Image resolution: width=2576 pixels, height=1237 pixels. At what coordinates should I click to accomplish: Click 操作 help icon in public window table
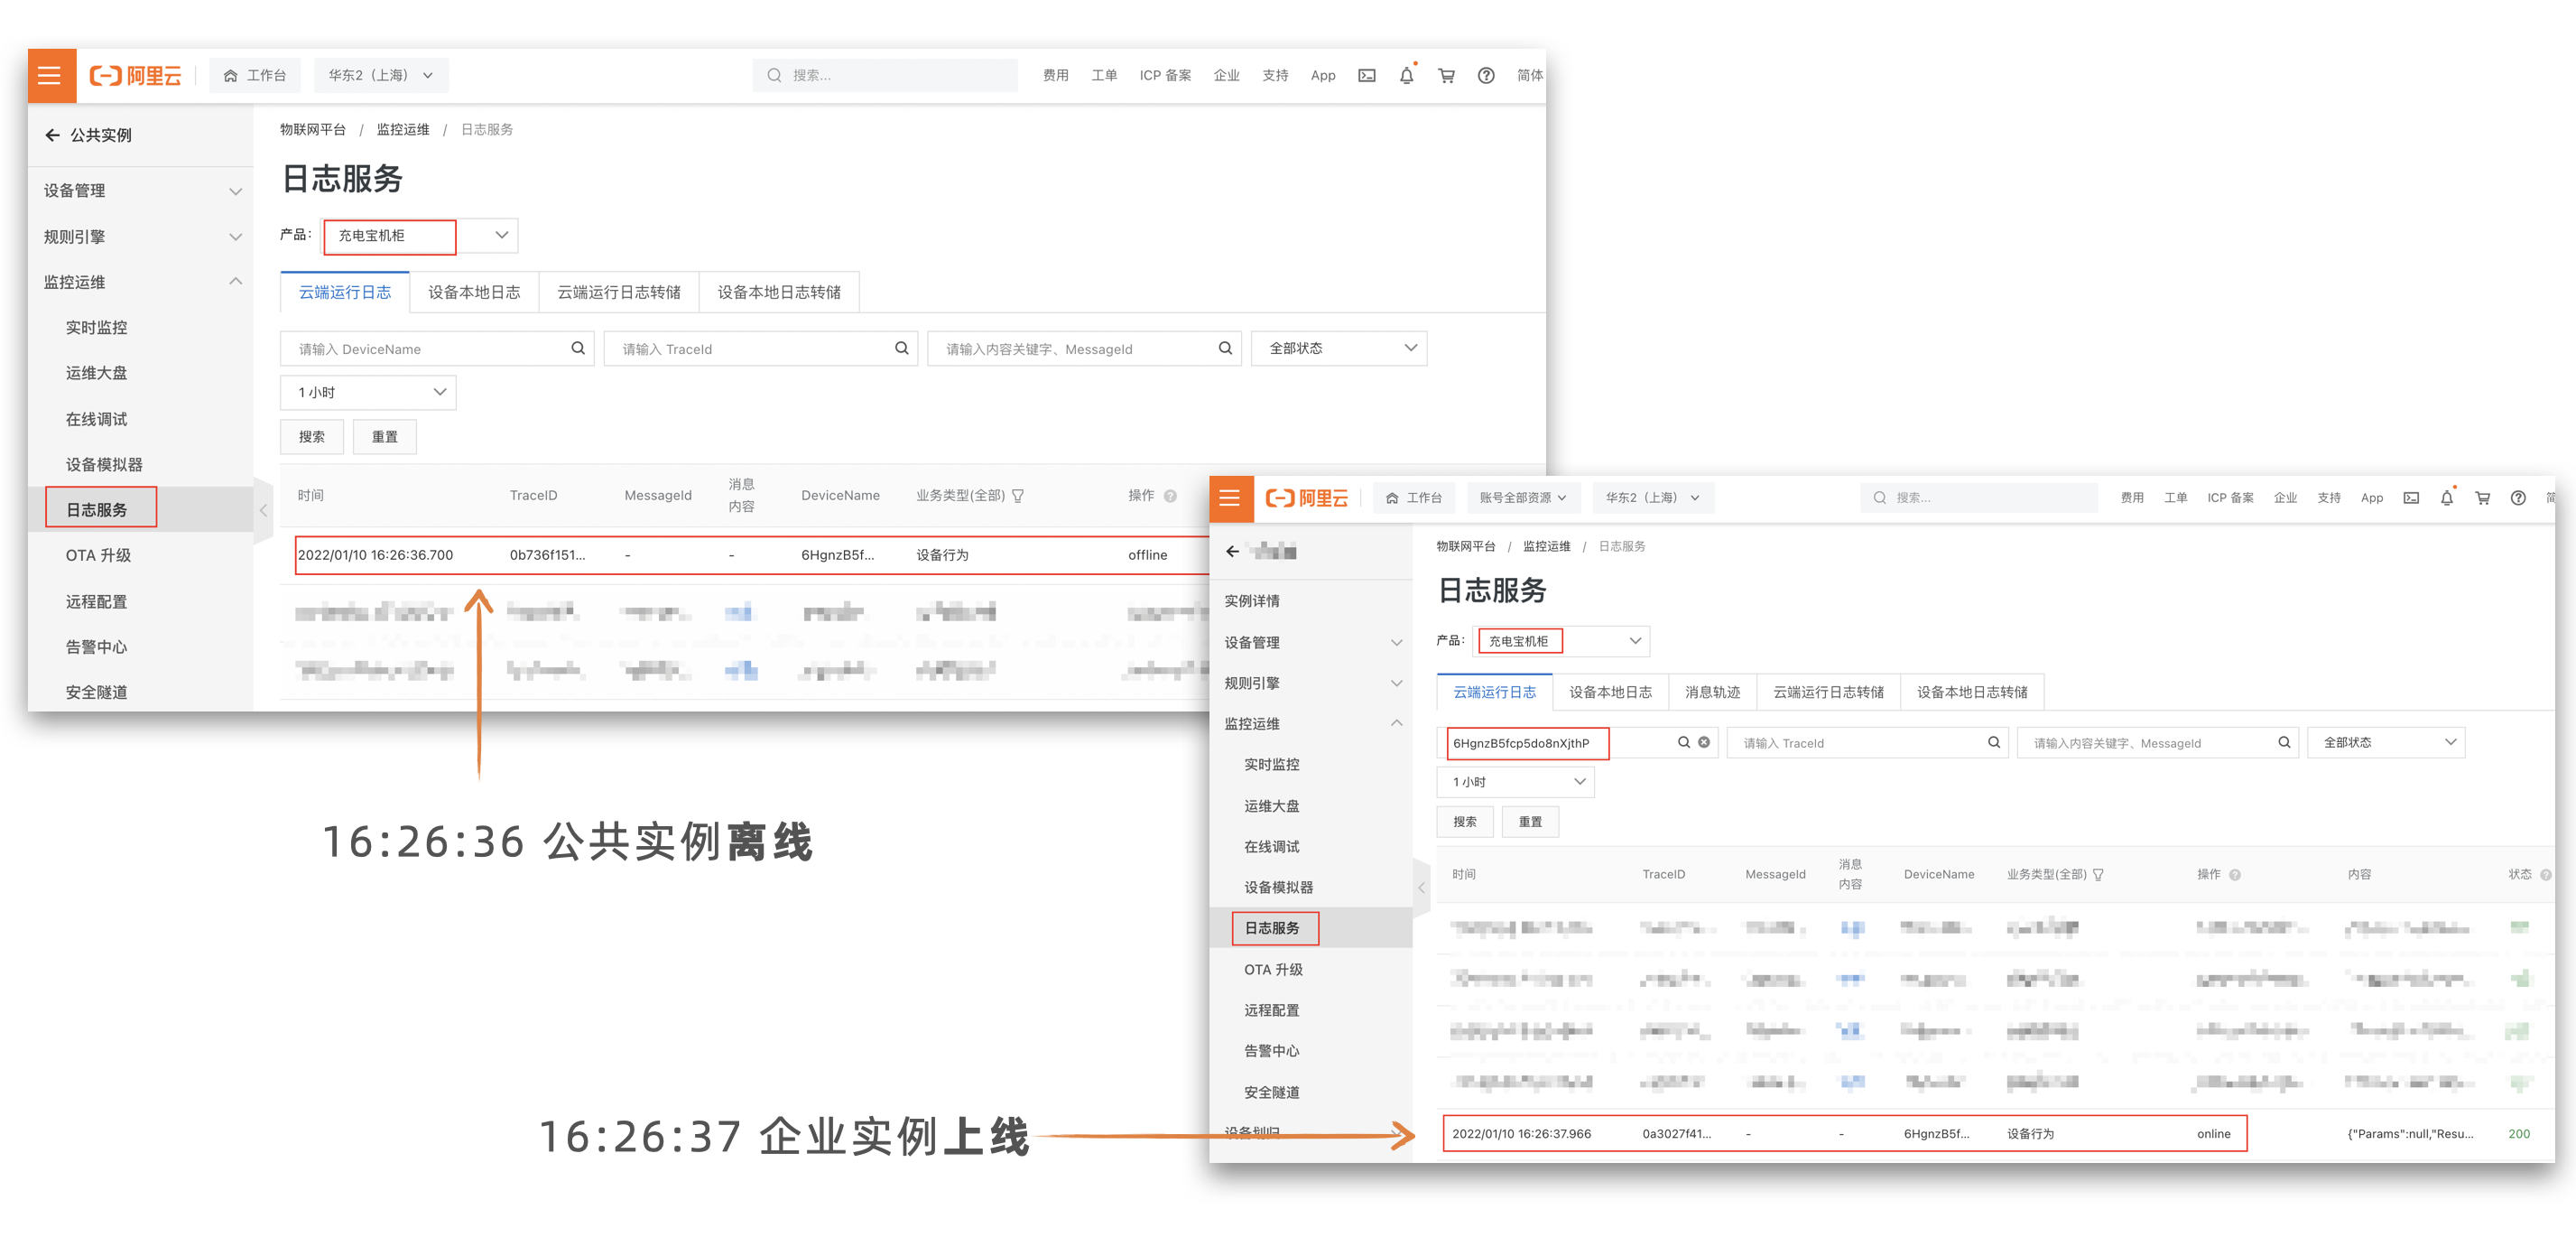click(1170, 496)
